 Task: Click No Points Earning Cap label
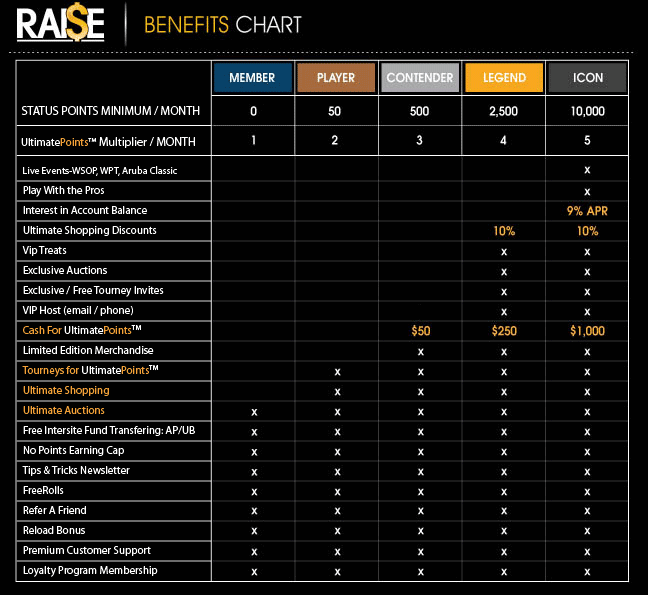pyautogui.click(x=74, y=450)
